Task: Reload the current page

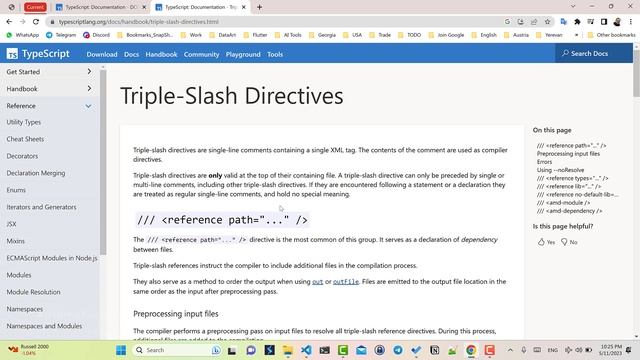Action: click(36, 22)
